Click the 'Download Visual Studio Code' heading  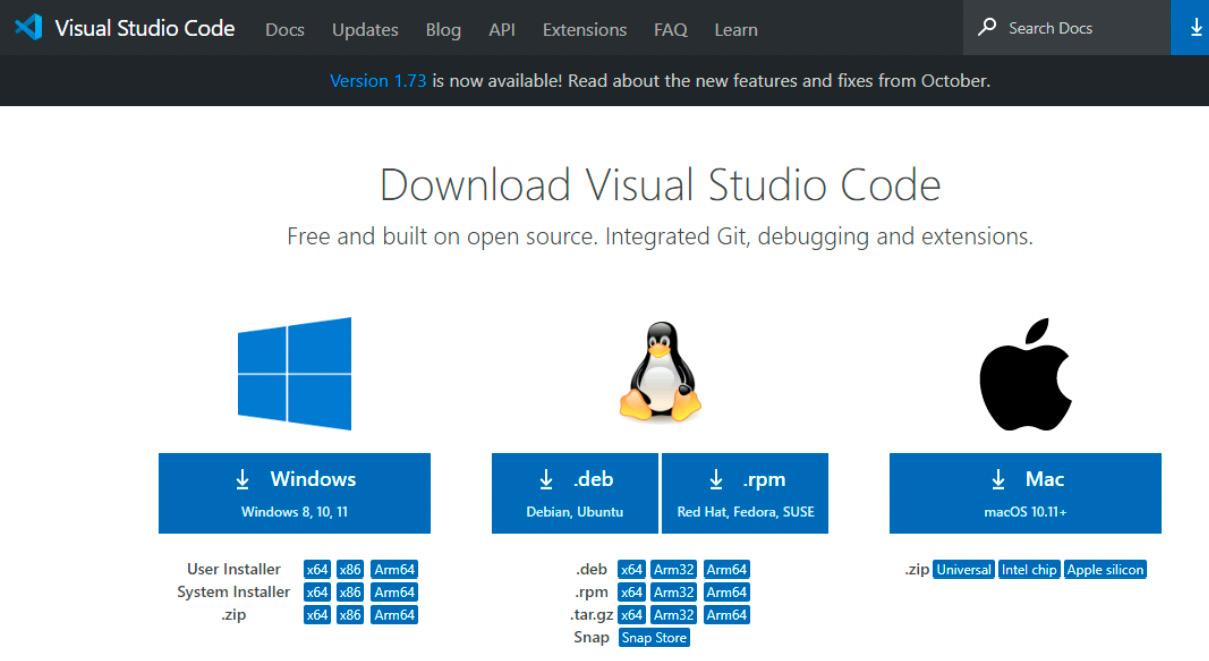(x=660, y=186)
